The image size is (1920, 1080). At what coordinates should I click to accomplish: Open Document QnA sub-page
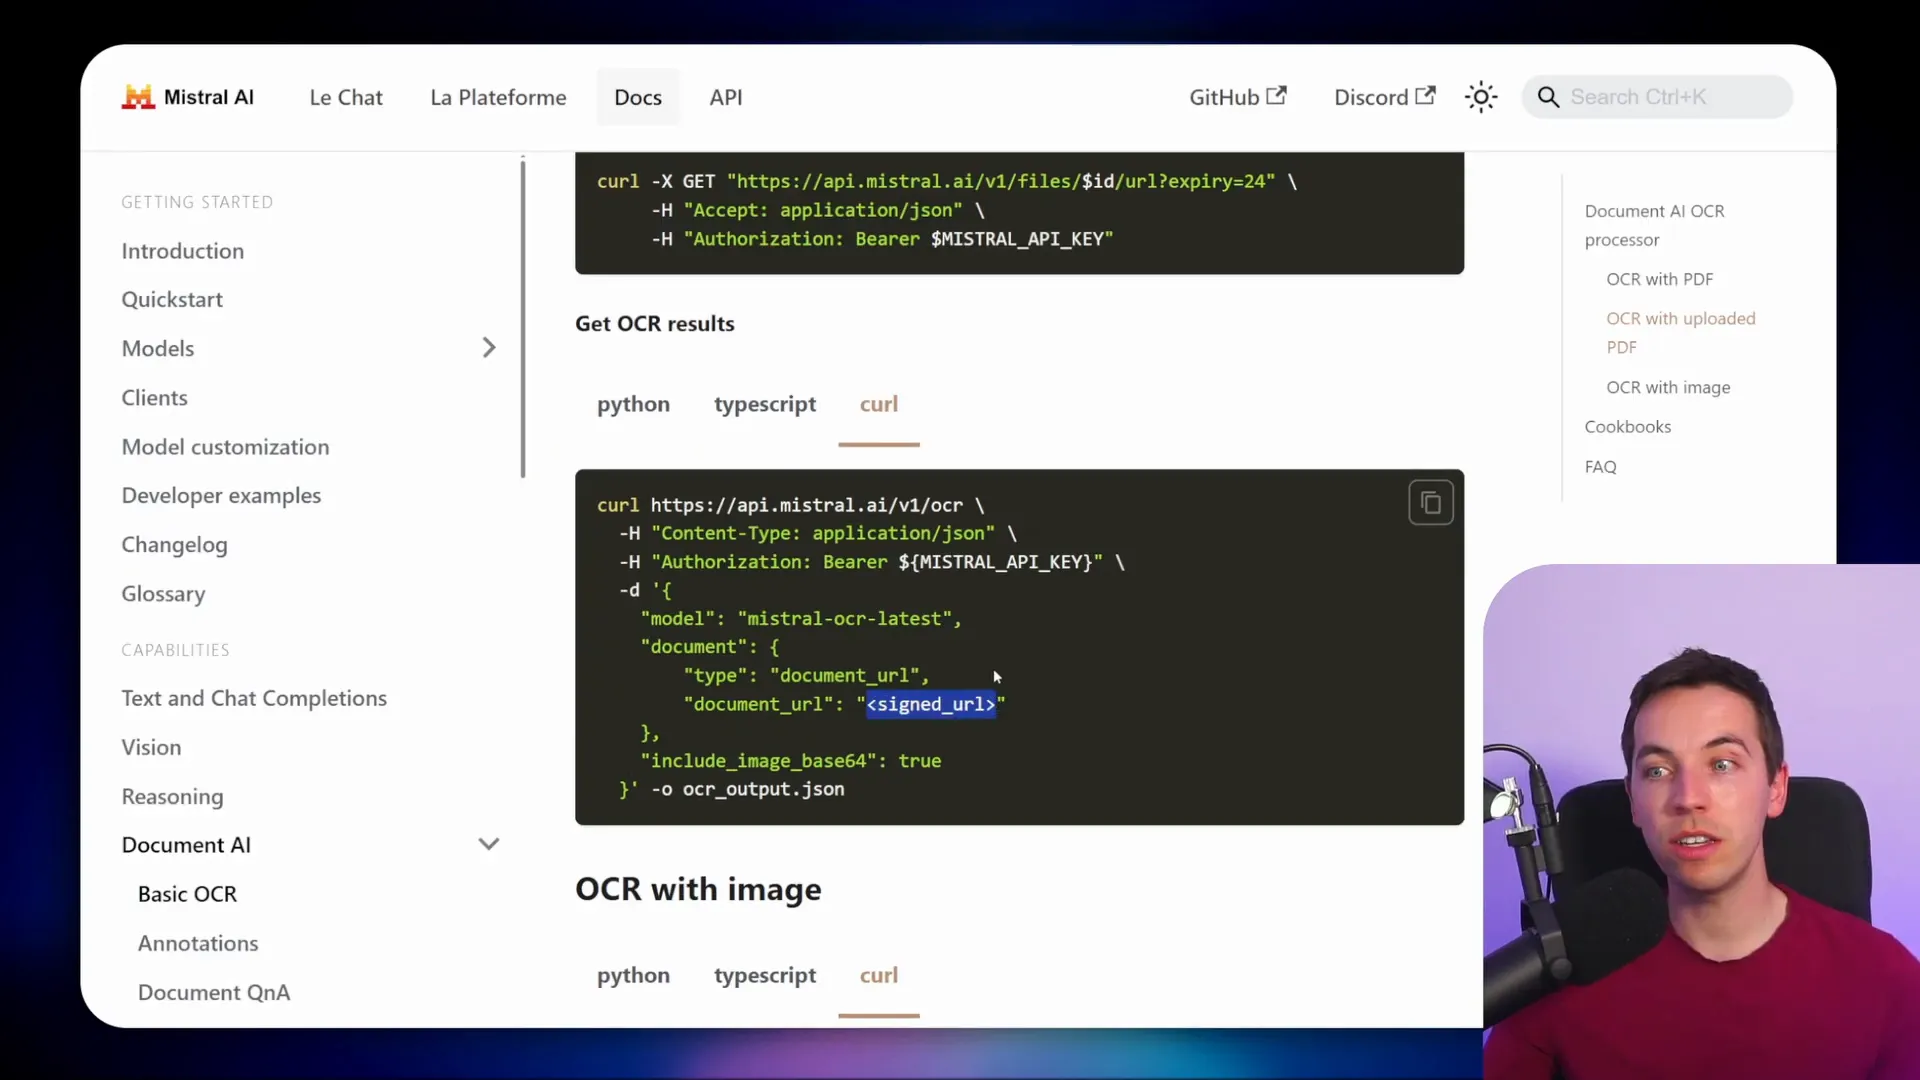214,992
